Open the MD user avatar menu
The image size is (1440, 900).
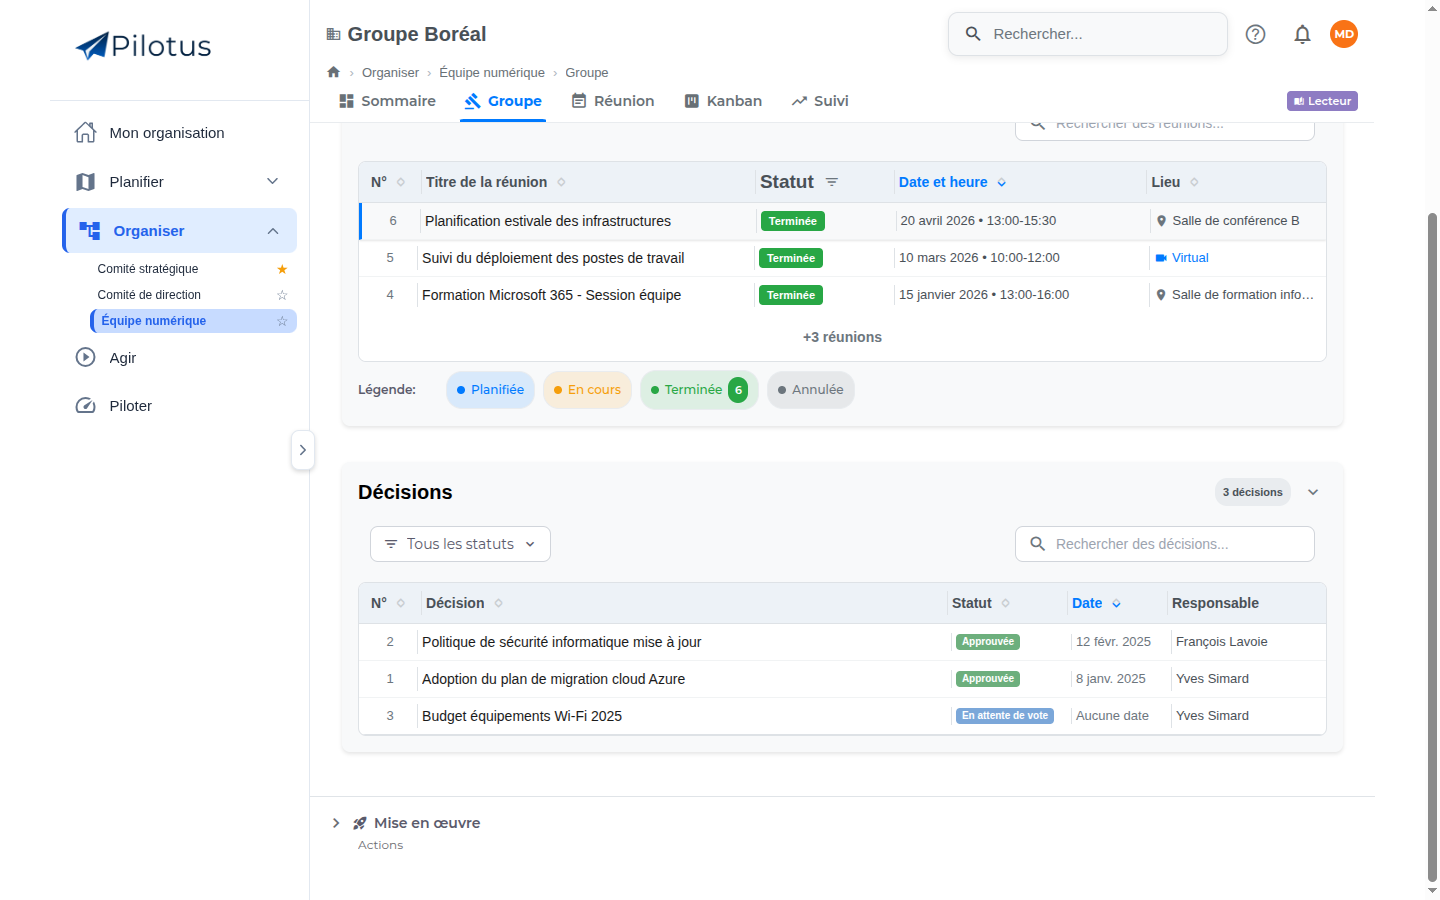pyautogui.click(x=1344, y=34)
